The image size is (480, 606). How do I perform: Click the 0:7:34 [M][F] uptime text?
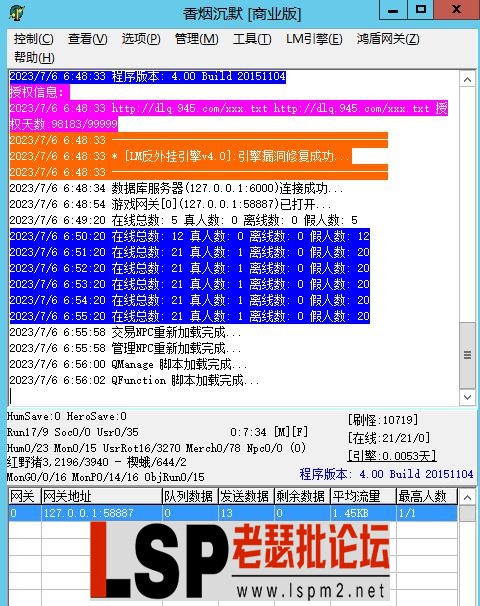269,432
